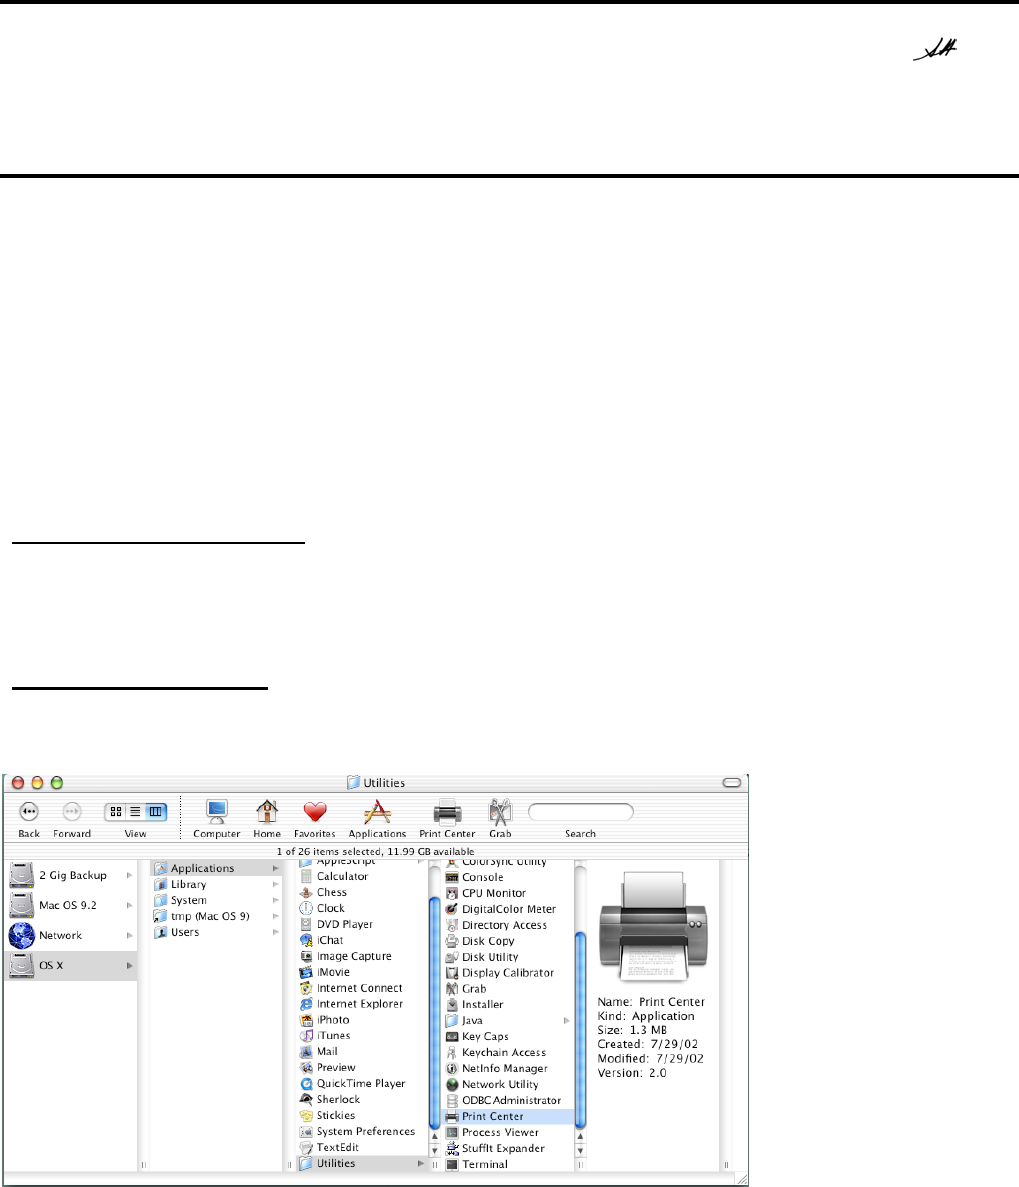
Task: Select CPU Monitor utility
Action: click(508, 893)
